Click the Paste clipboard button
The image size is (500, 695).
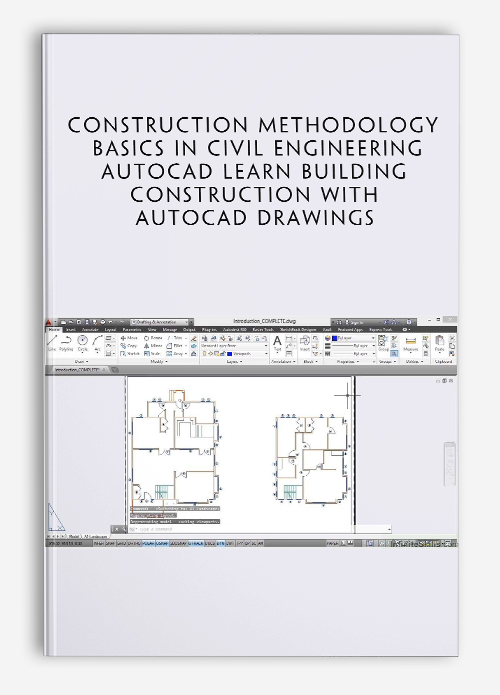(x=440, y=344)
